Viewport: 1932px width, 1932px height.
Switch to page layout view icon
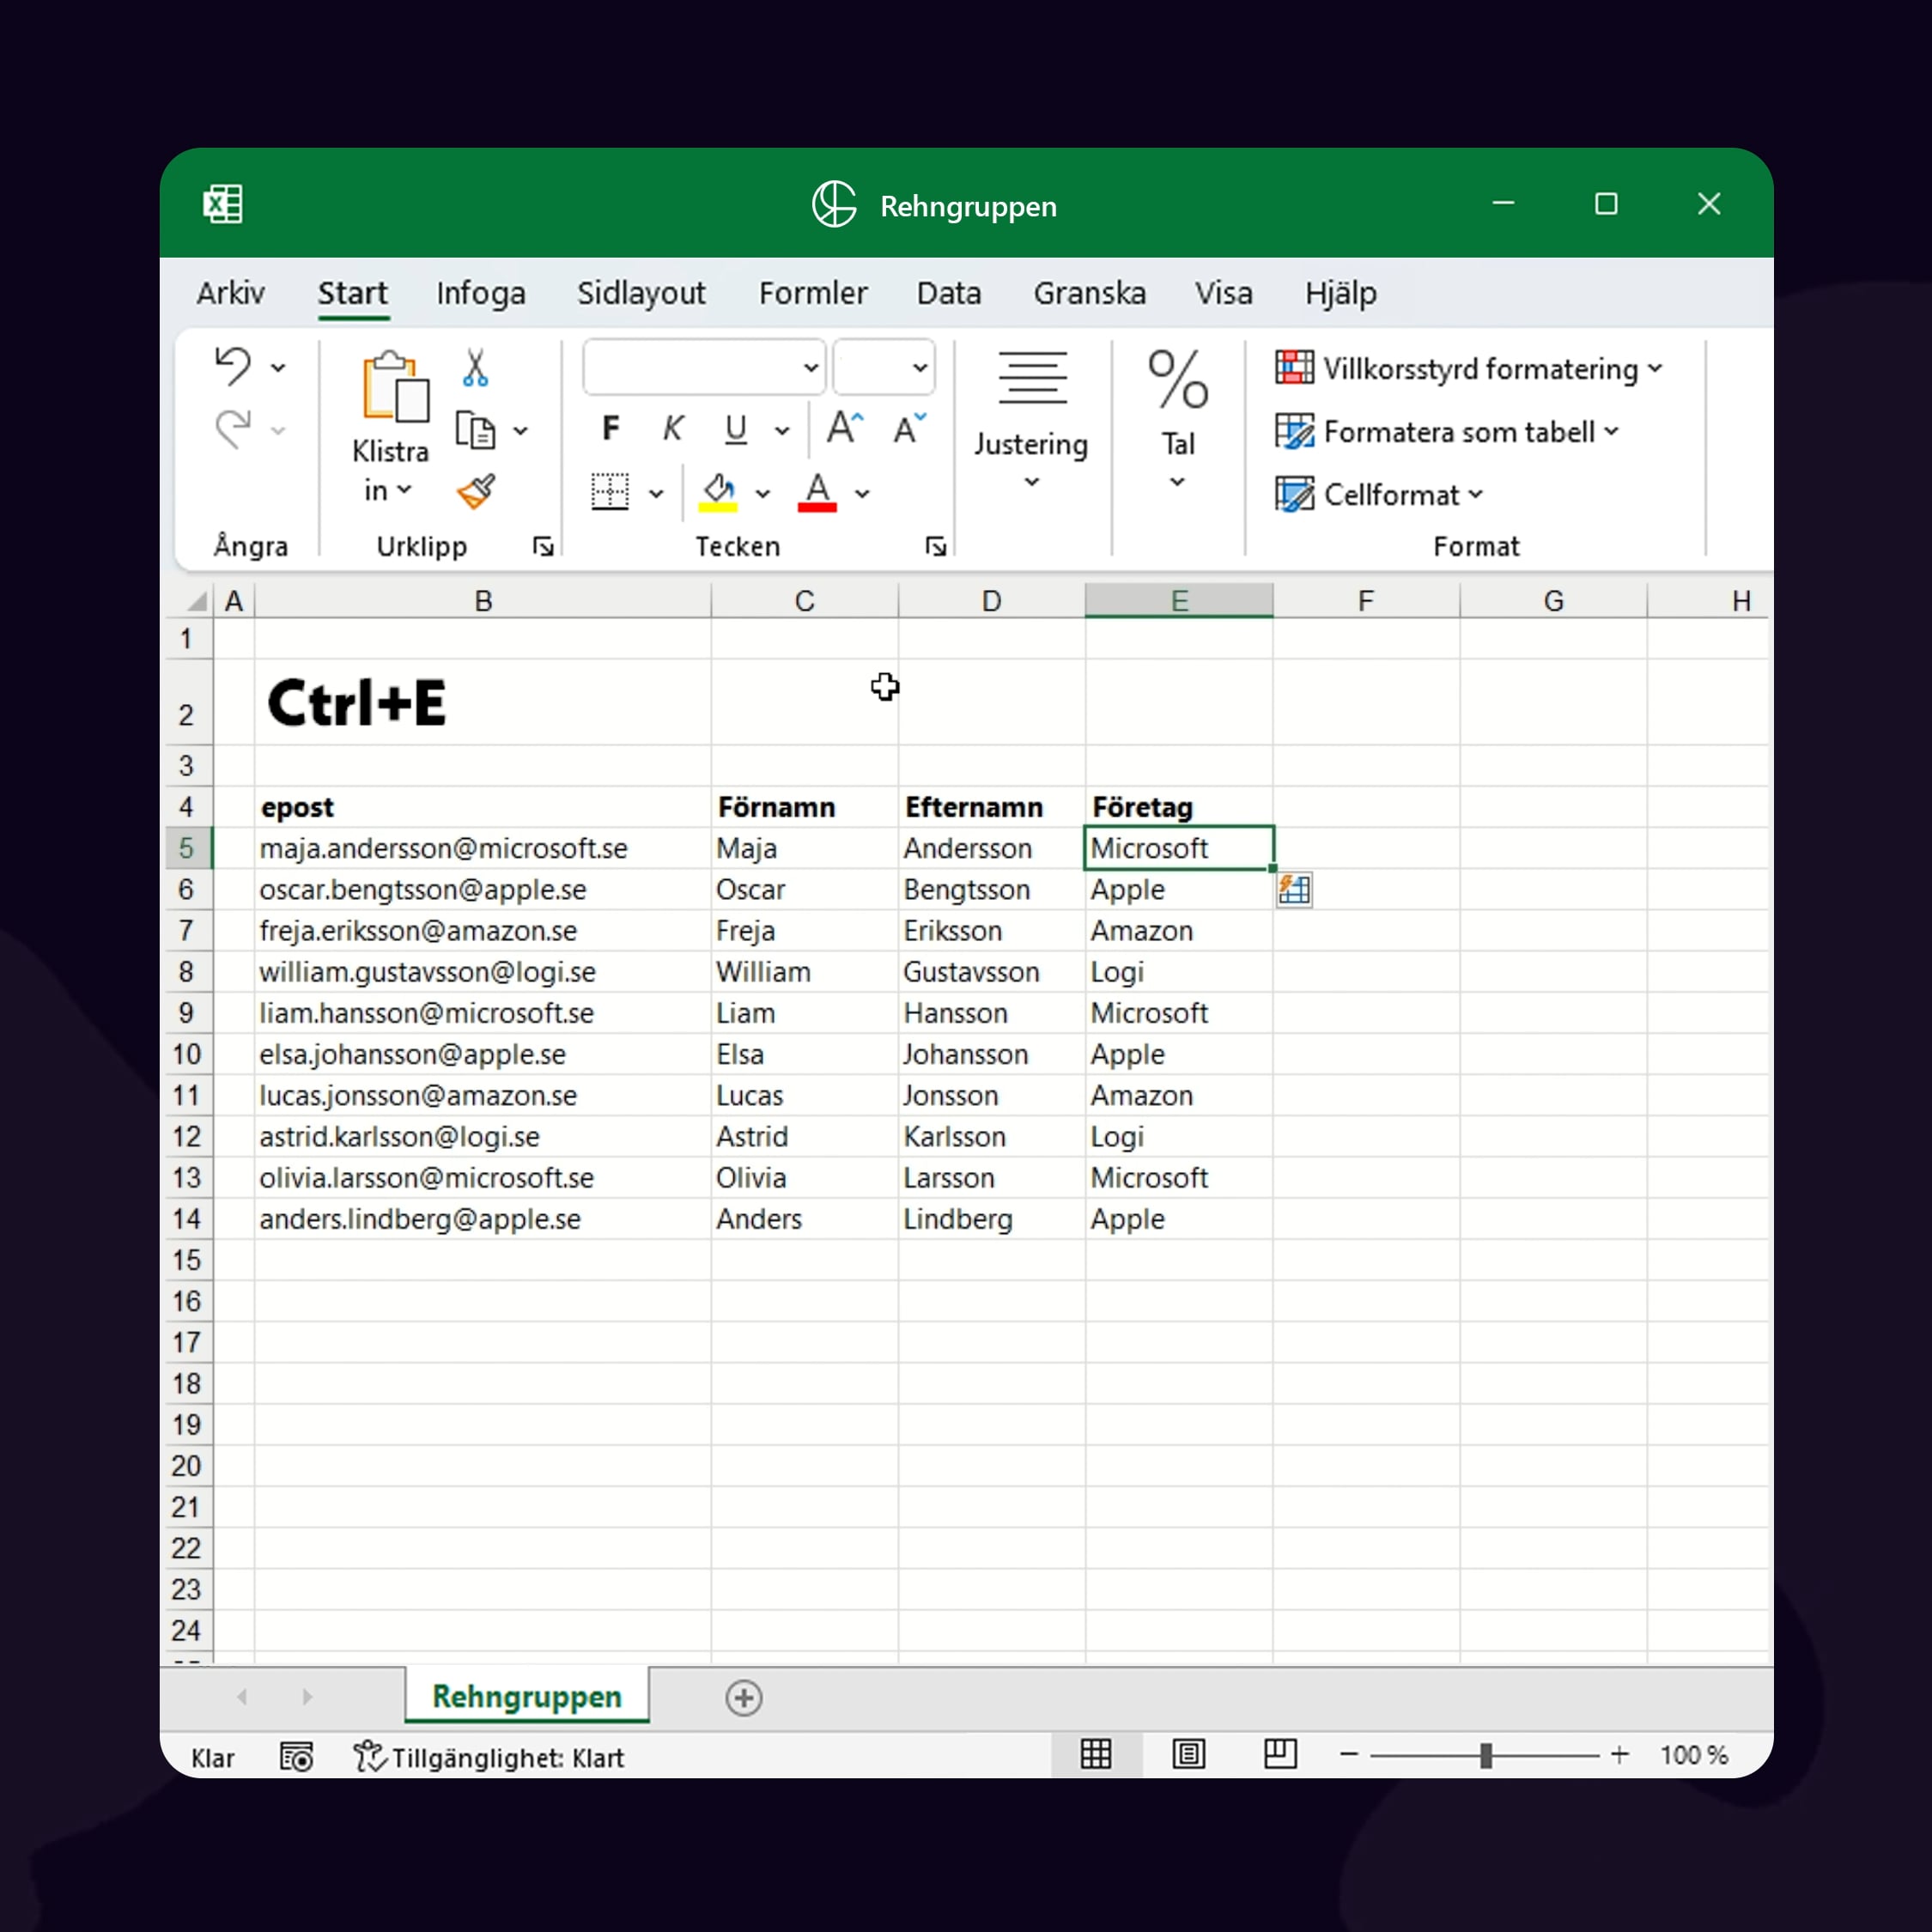1189,1755
